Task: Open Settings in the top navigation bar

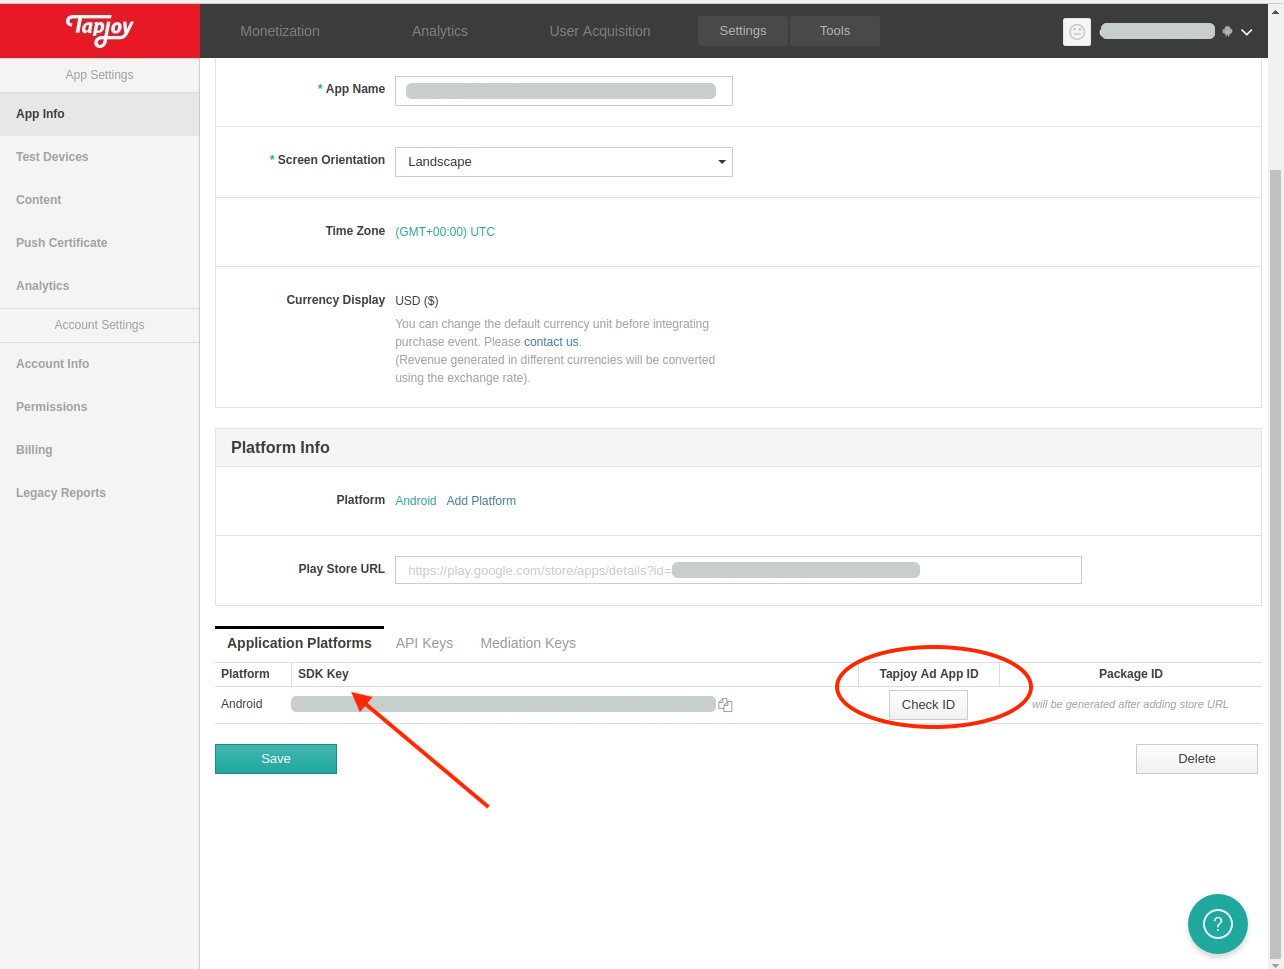Action: click(x=742, y=30)
